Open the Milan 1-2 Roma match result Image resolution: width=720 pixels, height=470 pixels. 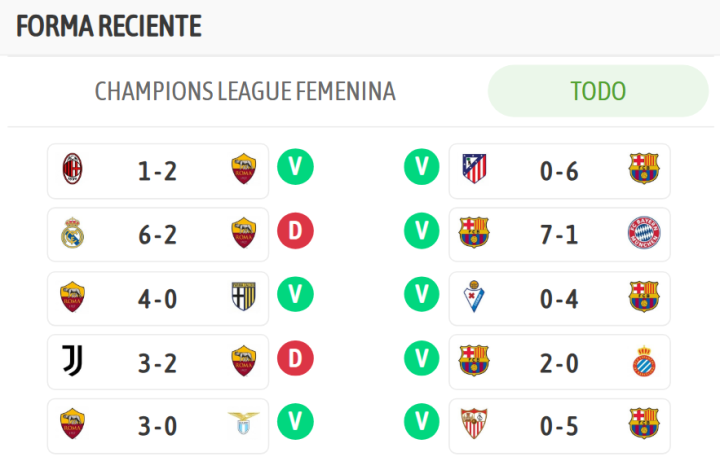157,170
